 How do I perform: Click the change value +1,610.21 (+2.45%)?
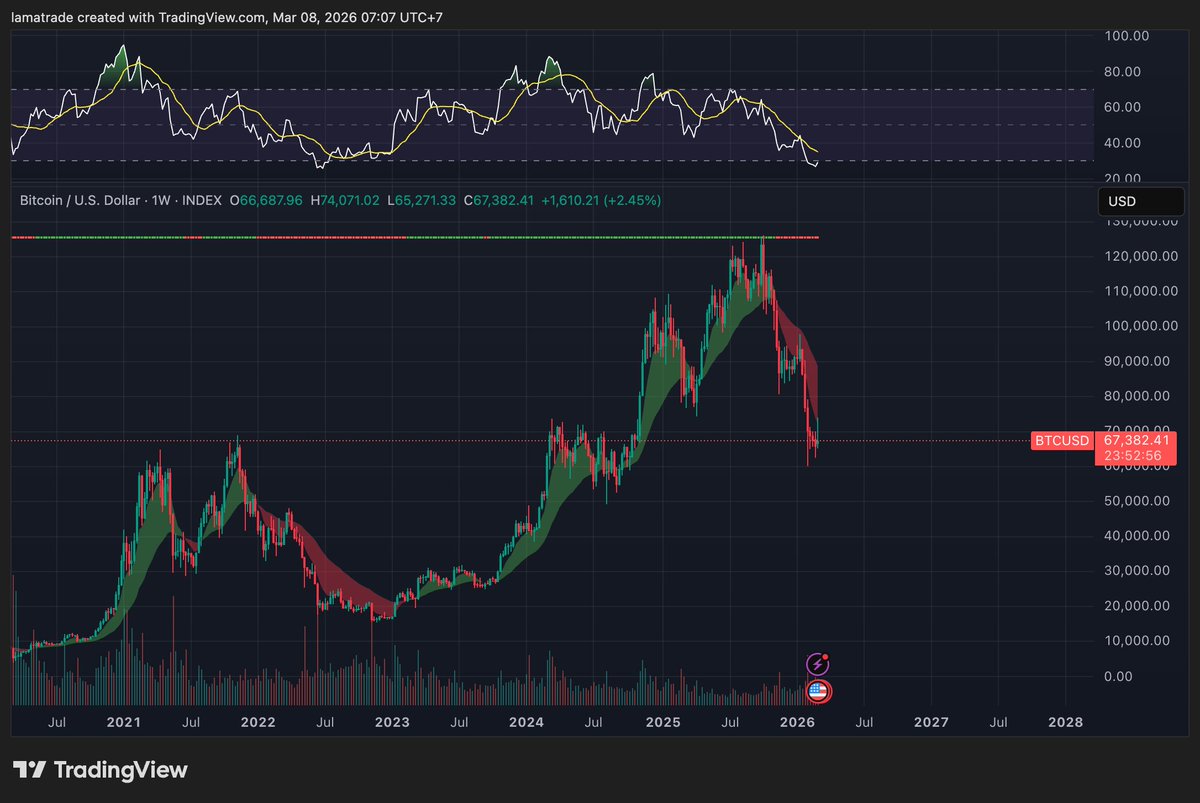click(x=601, y=201)
